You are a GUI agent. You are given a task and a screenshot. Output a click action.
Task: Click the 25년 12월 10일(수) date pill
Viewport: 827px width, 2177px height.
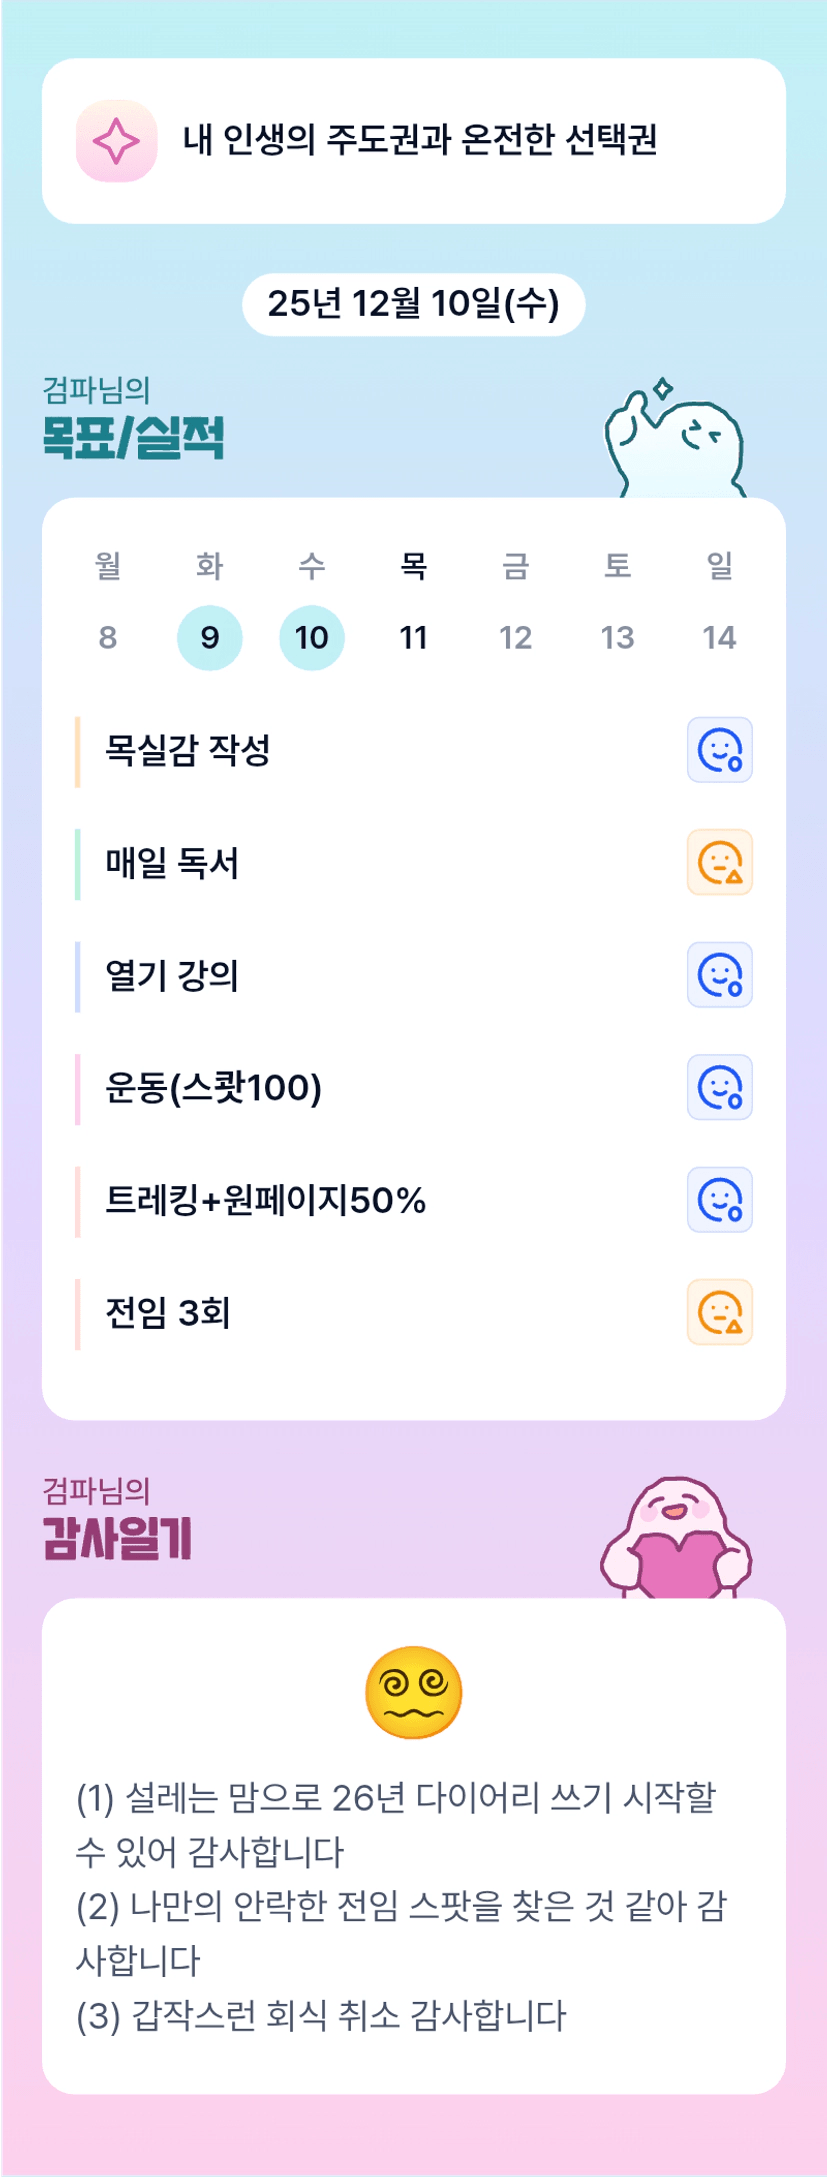pyautogui.click(x=413, y=304)
